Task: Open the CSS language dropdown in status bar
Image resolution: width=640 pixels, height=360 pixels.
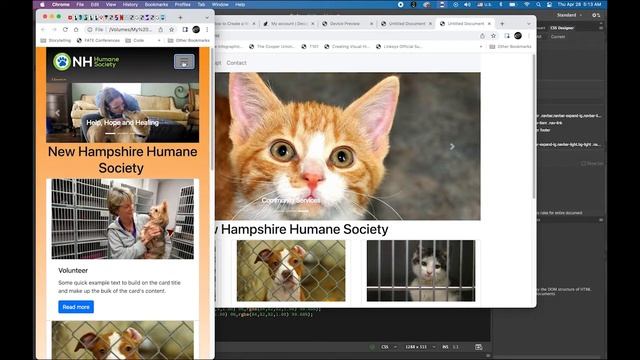Action: click(x=389, y=347)
